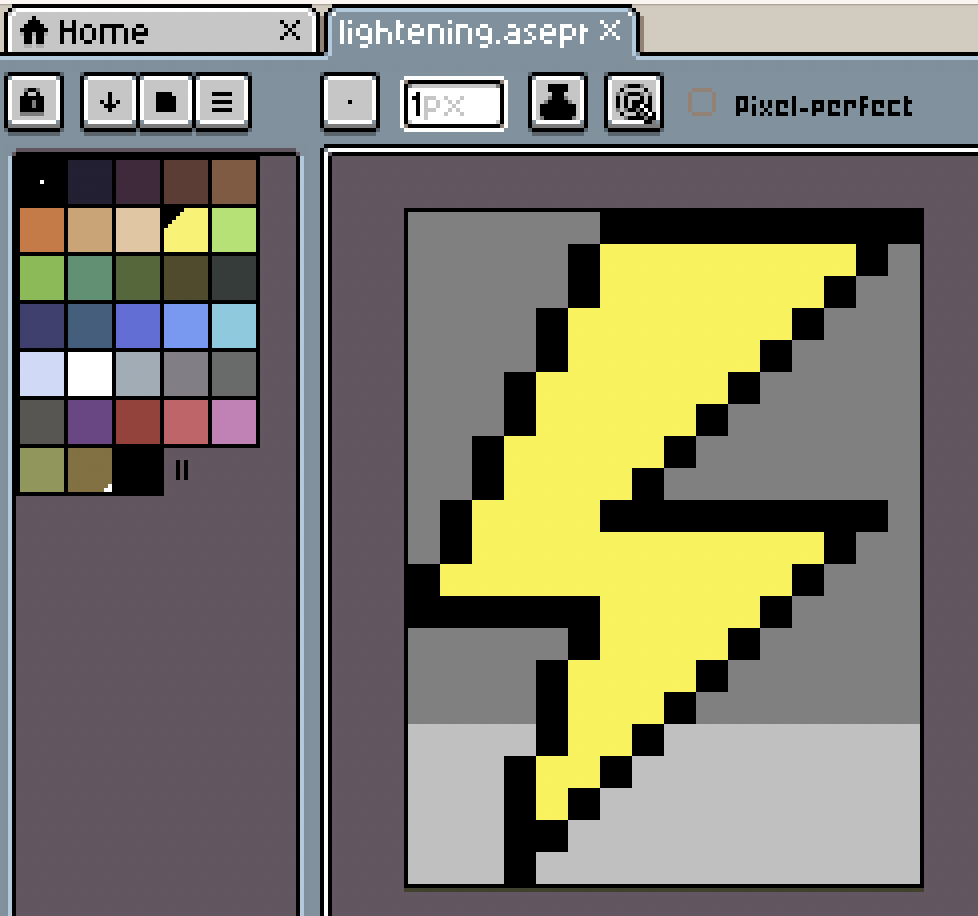Select the dark indigo palette swatch
The width and height of the screenshot is (978, 916).
[x=42, y=325]
